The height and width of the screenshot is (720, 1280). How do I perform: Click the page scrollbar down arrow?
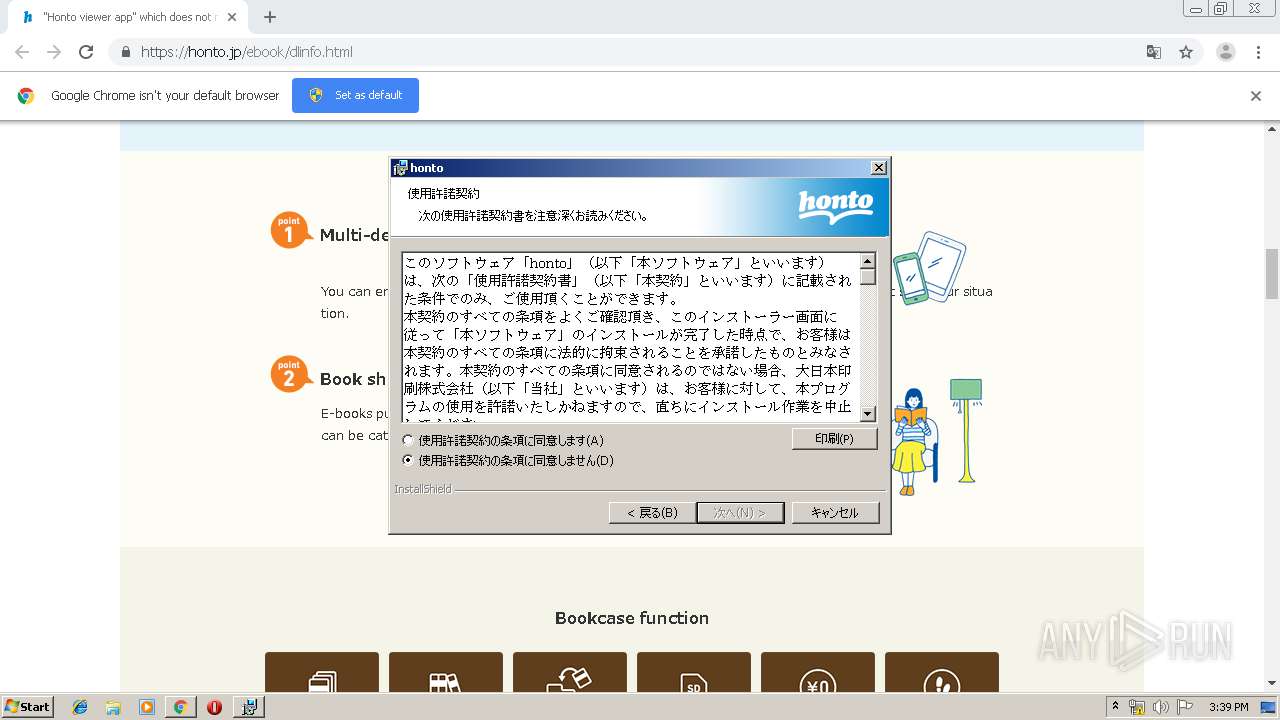point(1272,683)
